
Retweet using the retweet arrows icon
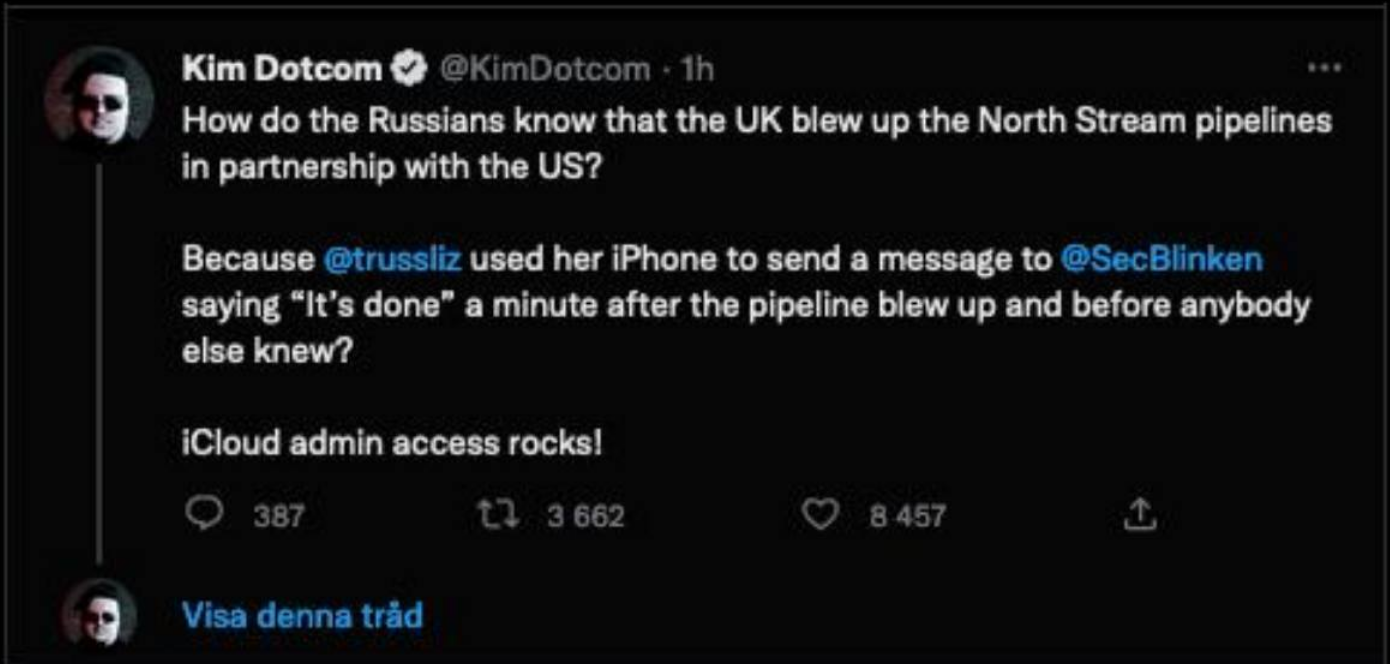coord(497,514)
